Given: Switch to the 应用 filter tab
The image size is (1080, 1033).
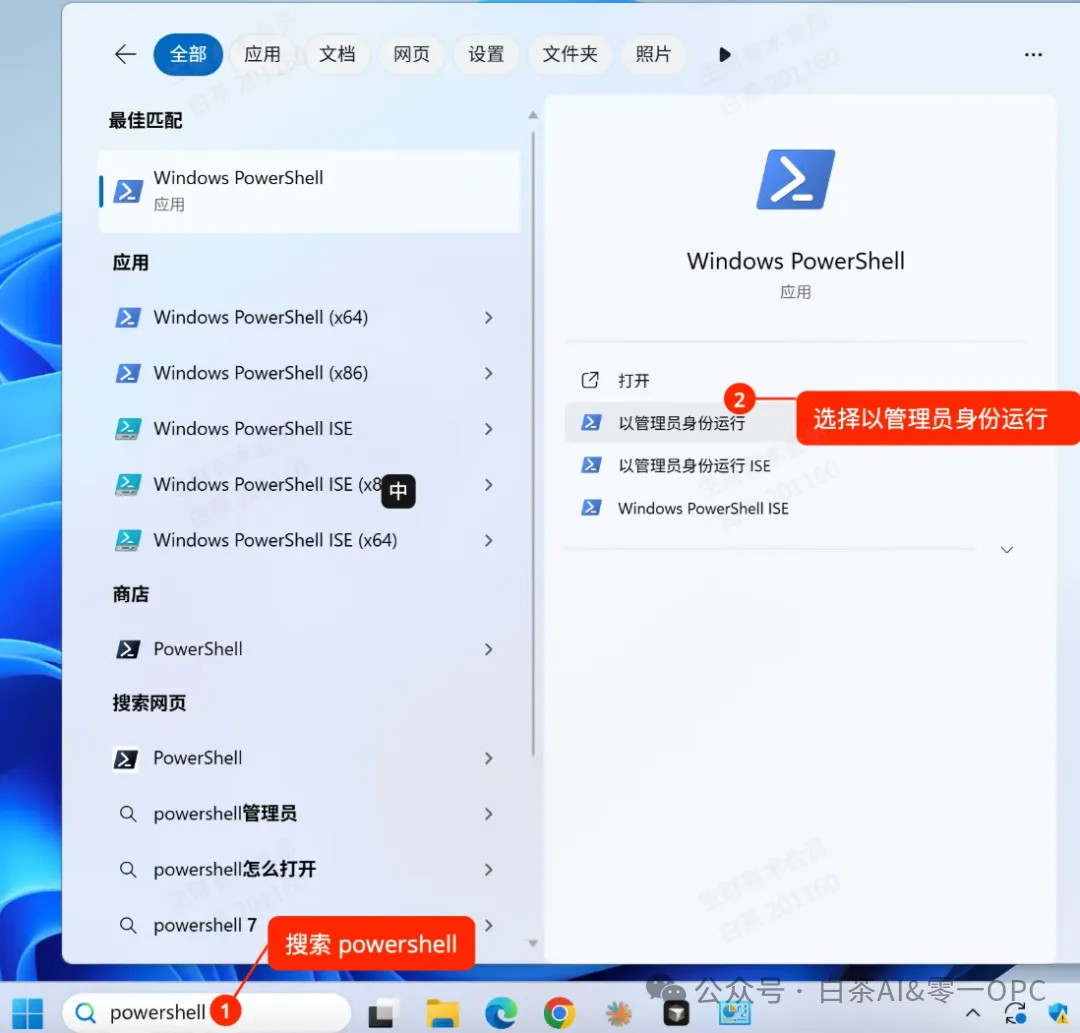Looking at the screenshot, I should 262,54.
